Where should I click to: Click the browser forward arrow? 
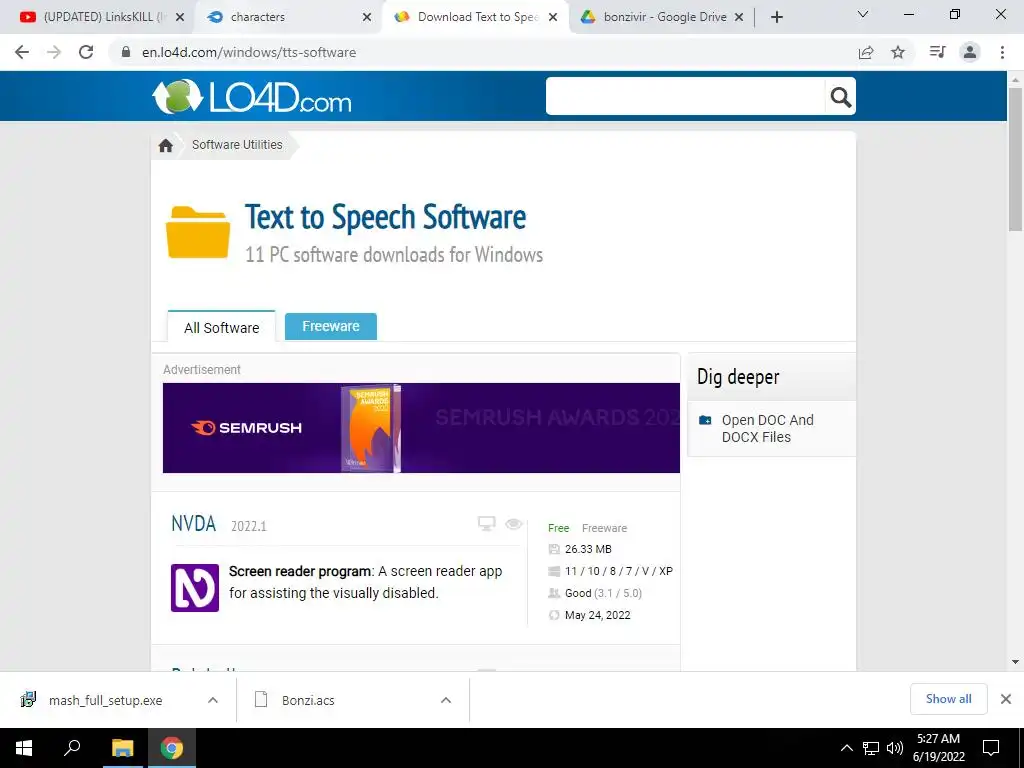click(x=54, y=52)
